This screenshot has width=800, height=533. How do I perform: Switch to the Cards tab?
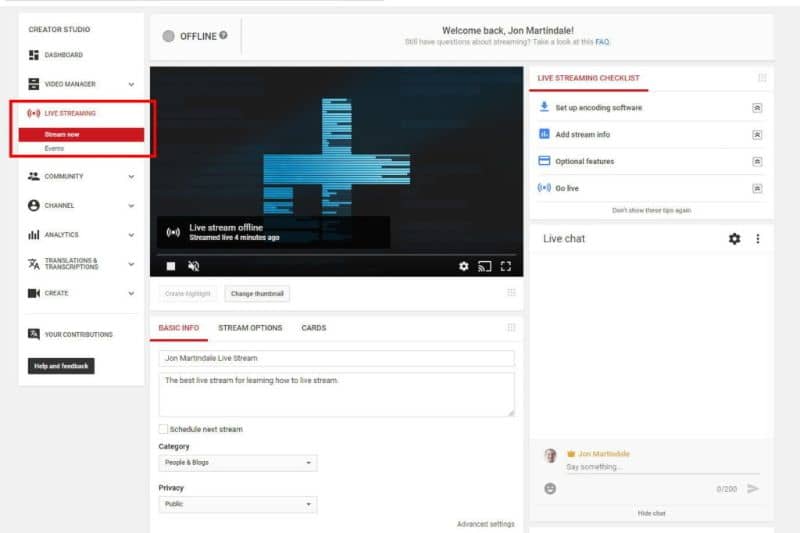pyautogui.click(x=313, y=328)
